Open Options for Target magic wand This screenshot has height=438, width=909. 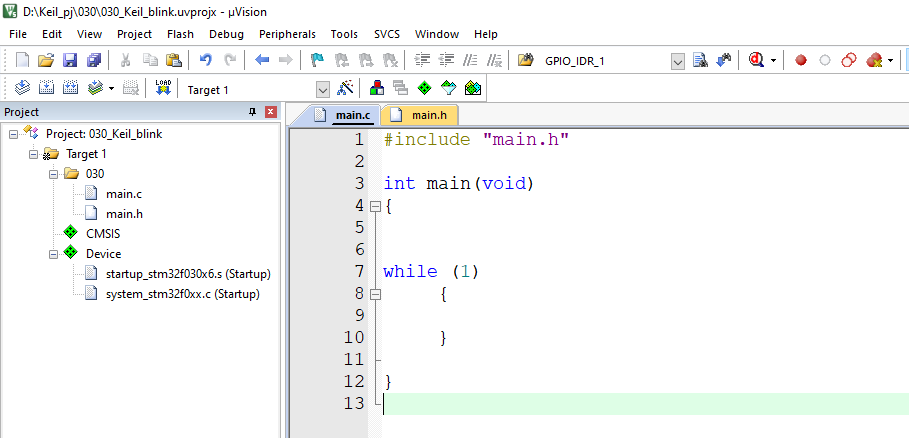pyautogui.click(x=346, y=88)
